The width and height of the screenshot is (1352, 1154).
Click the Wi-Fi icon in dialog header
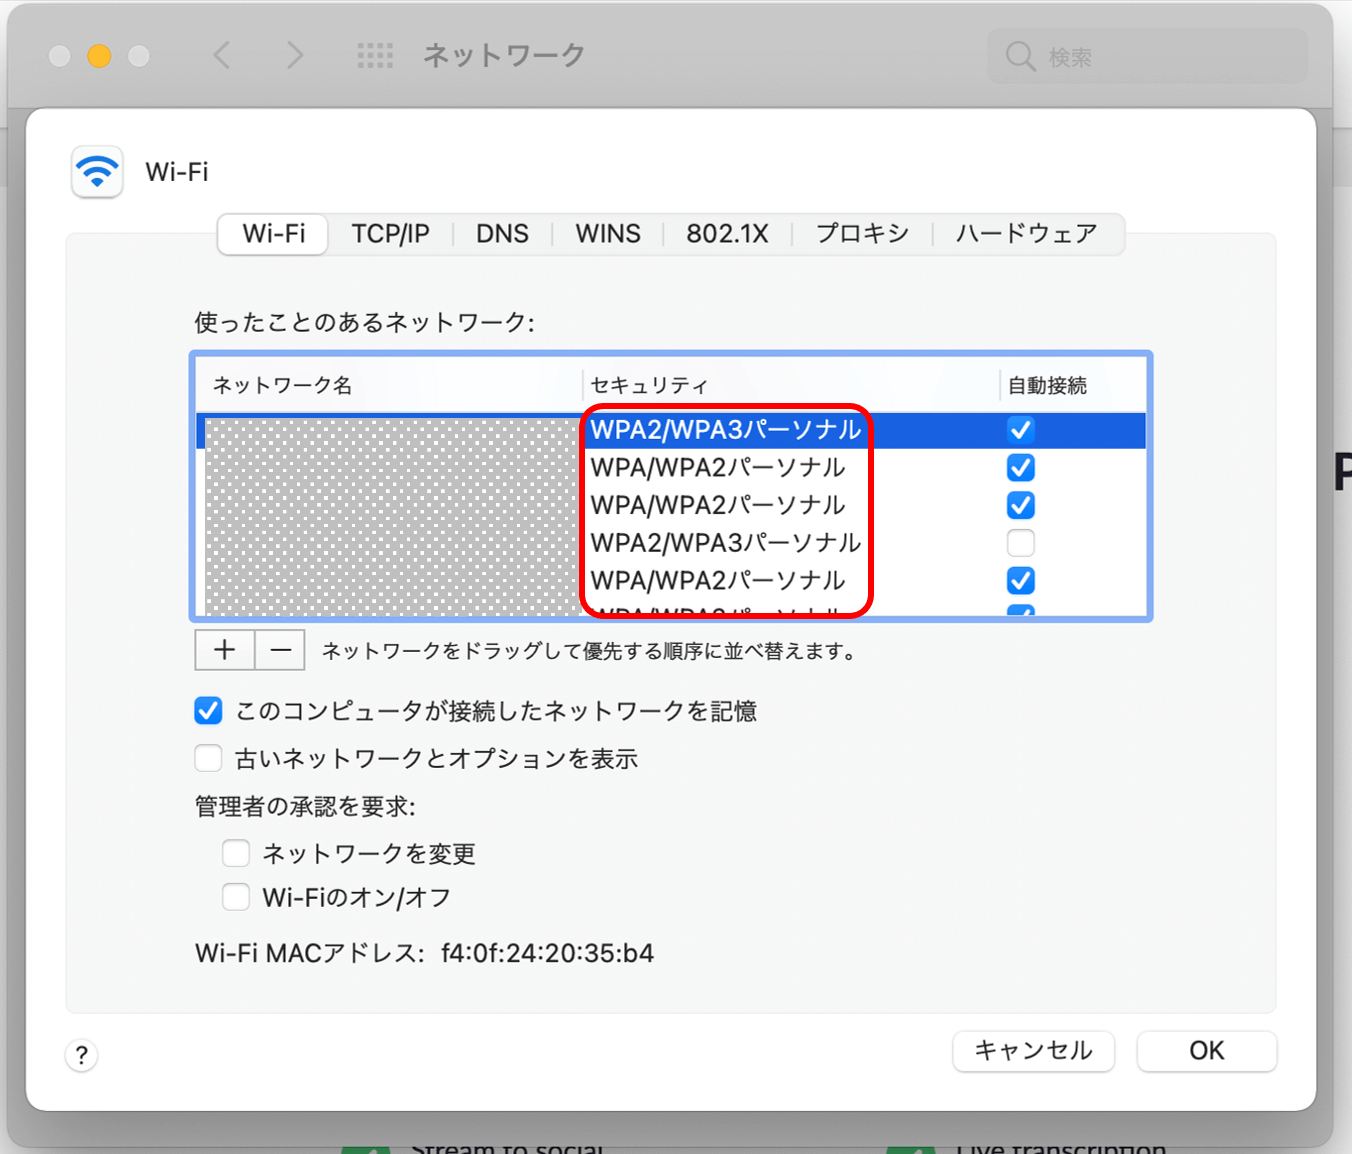click(97, 172)
